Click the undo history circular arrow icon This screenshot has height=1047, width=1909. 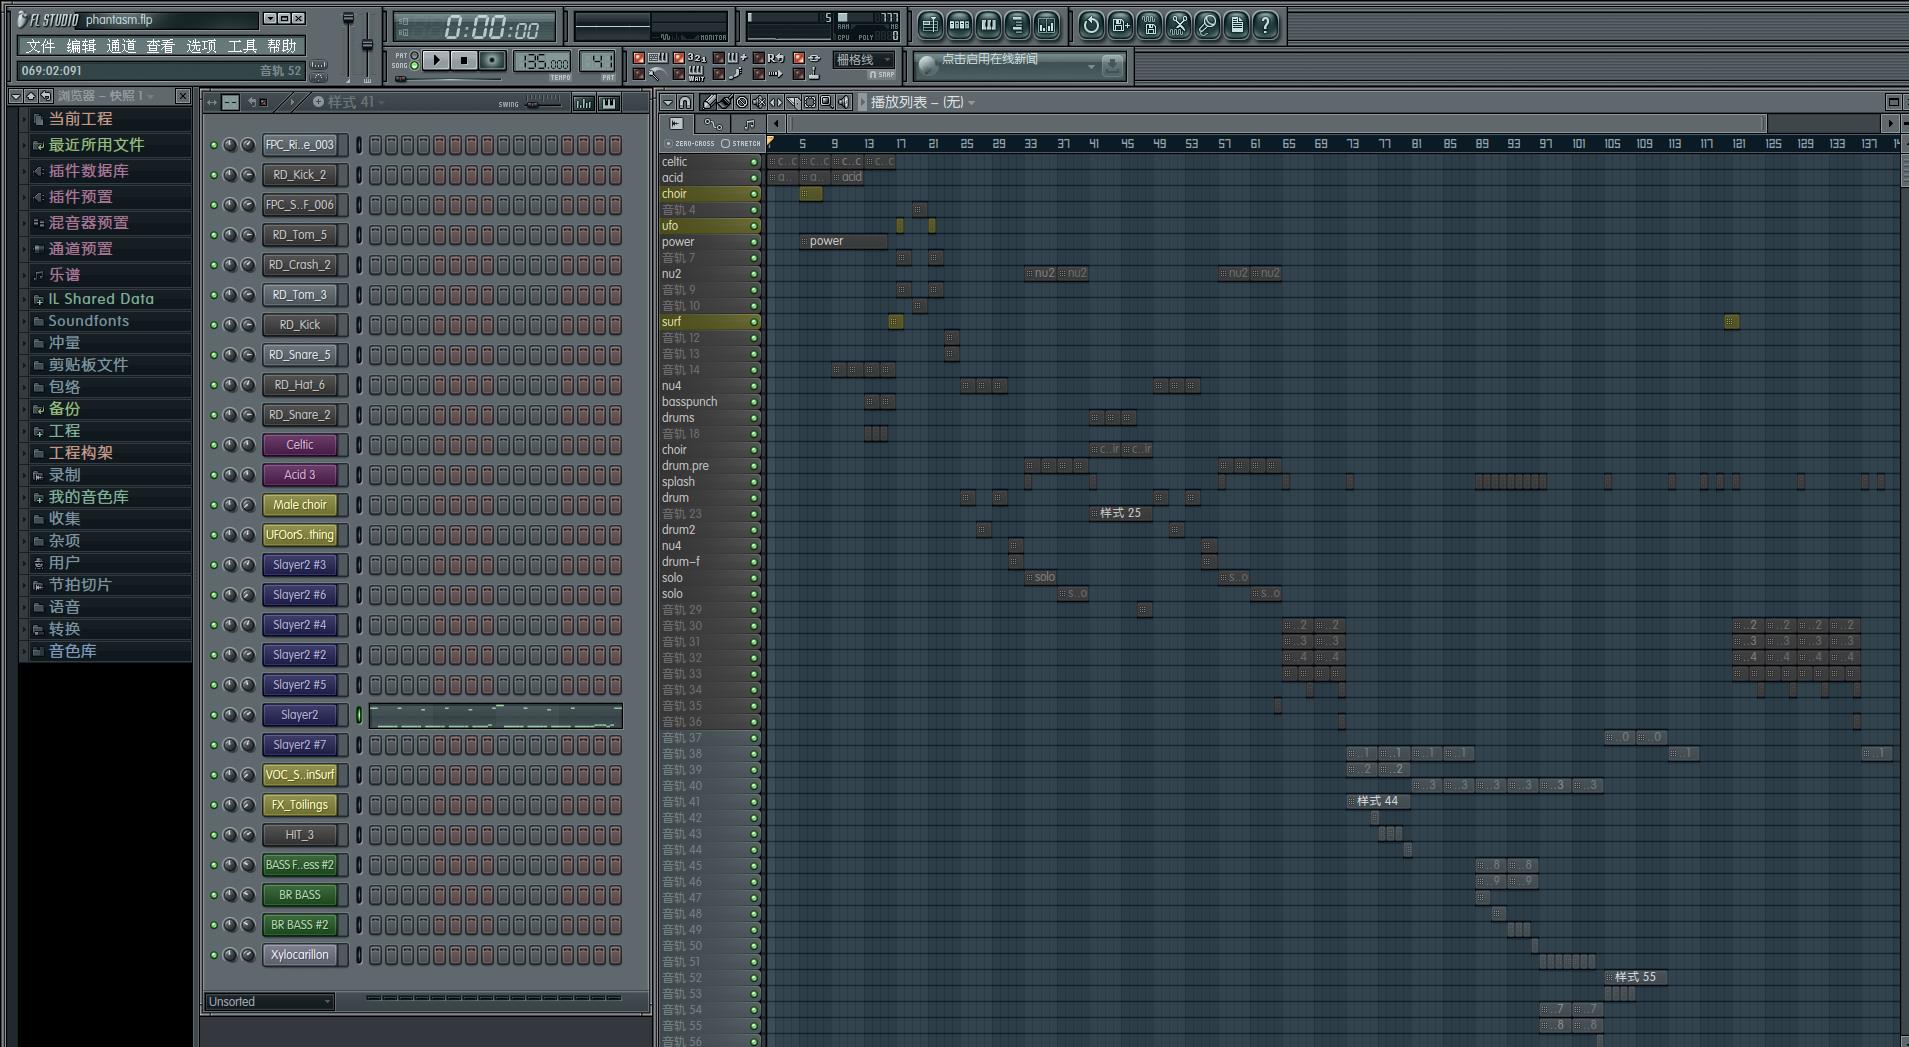pyautogui.click(x=1091, y=24)
